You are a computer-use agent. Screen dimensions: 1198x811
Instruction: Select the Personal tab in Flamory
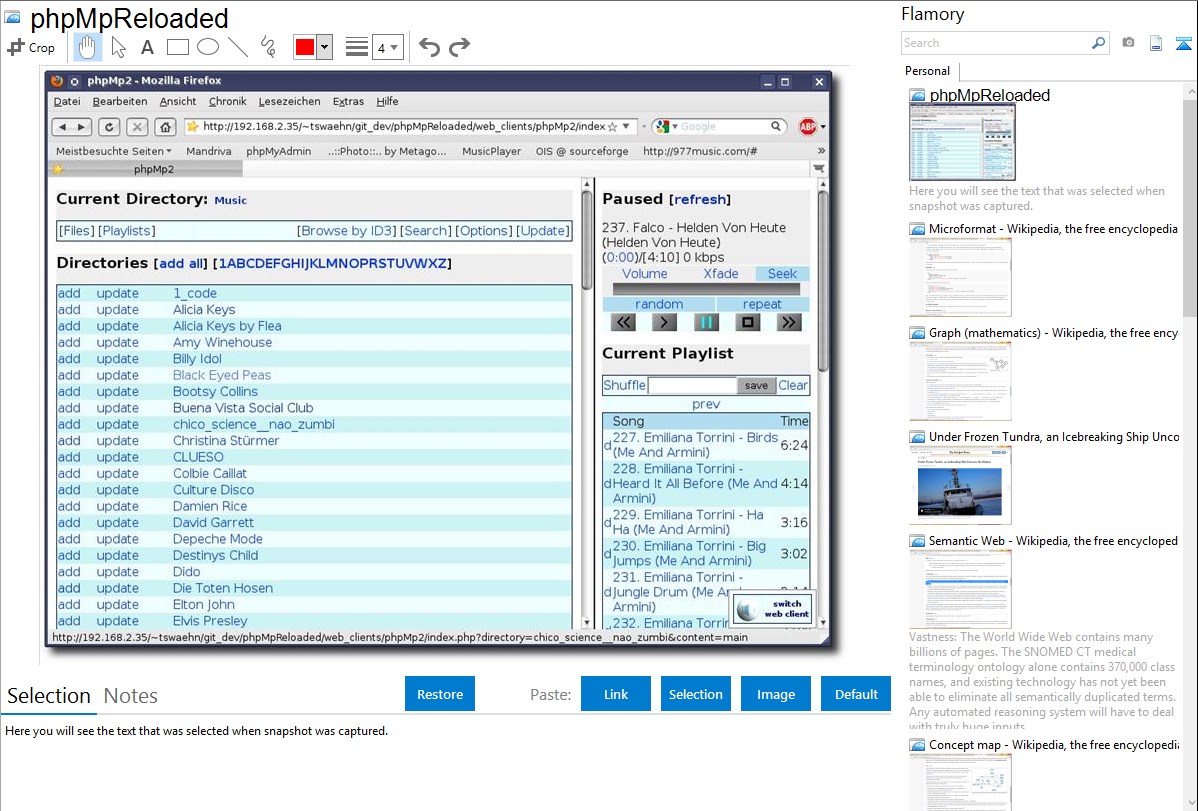(928, 71)
